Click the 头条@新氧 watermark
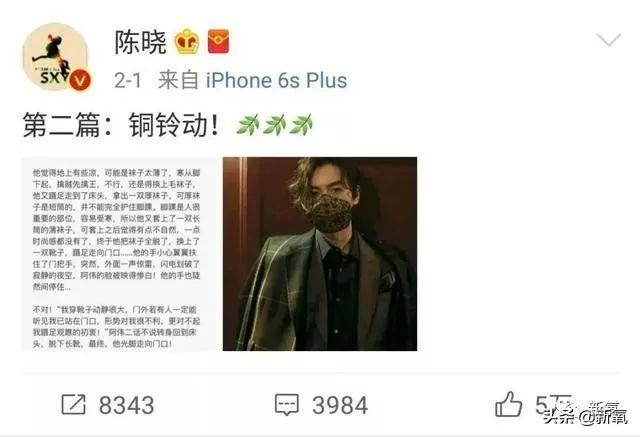 [x=584, y=416]
